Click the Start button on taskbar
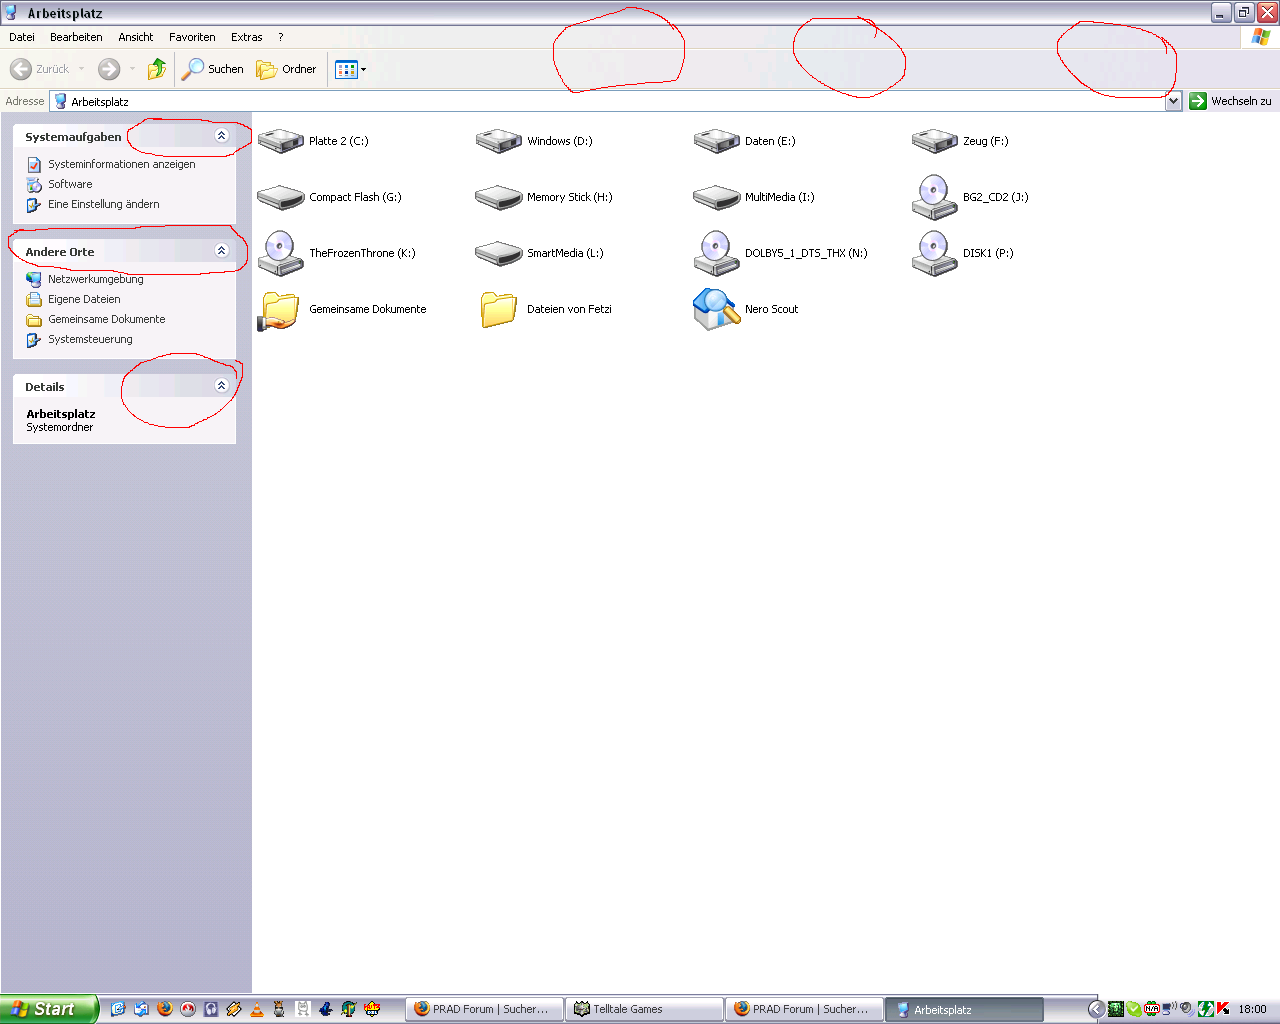 pyautogui.click(x=48, y=1009)
